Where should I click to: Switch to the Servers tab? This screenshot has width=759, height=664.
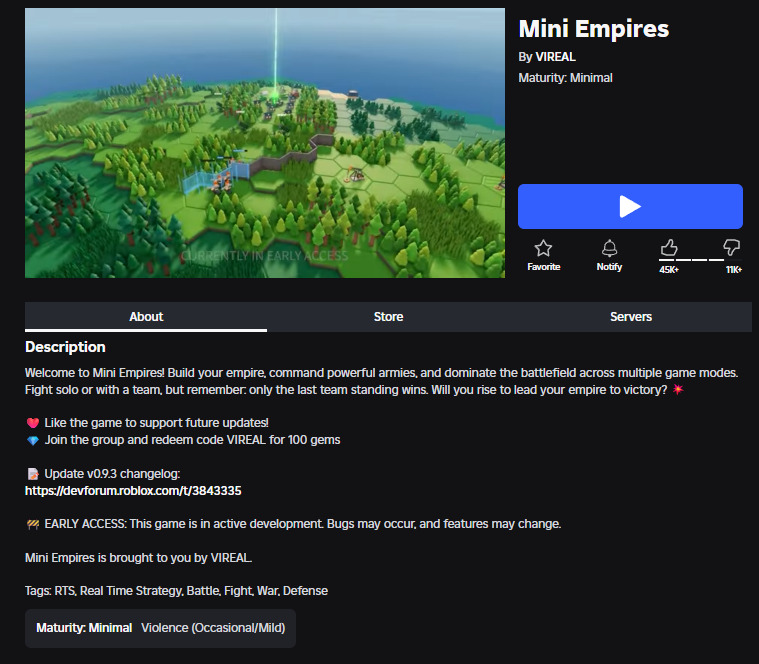coord(631,317)
